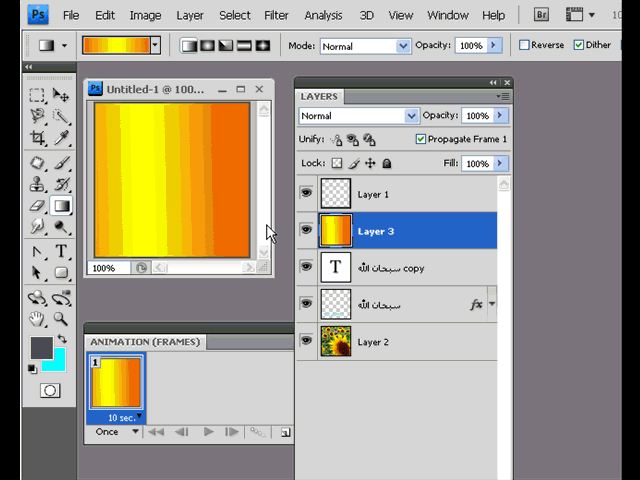Play the animation
Viewport: 640px width, 480px height.
[208, 432]
